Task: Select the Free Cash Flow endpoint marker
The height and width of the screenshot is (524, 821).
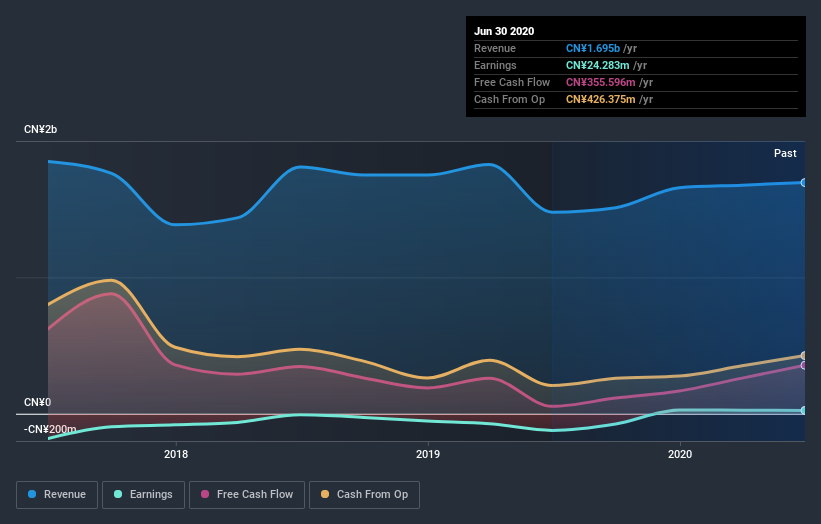Action: point(803,365)
